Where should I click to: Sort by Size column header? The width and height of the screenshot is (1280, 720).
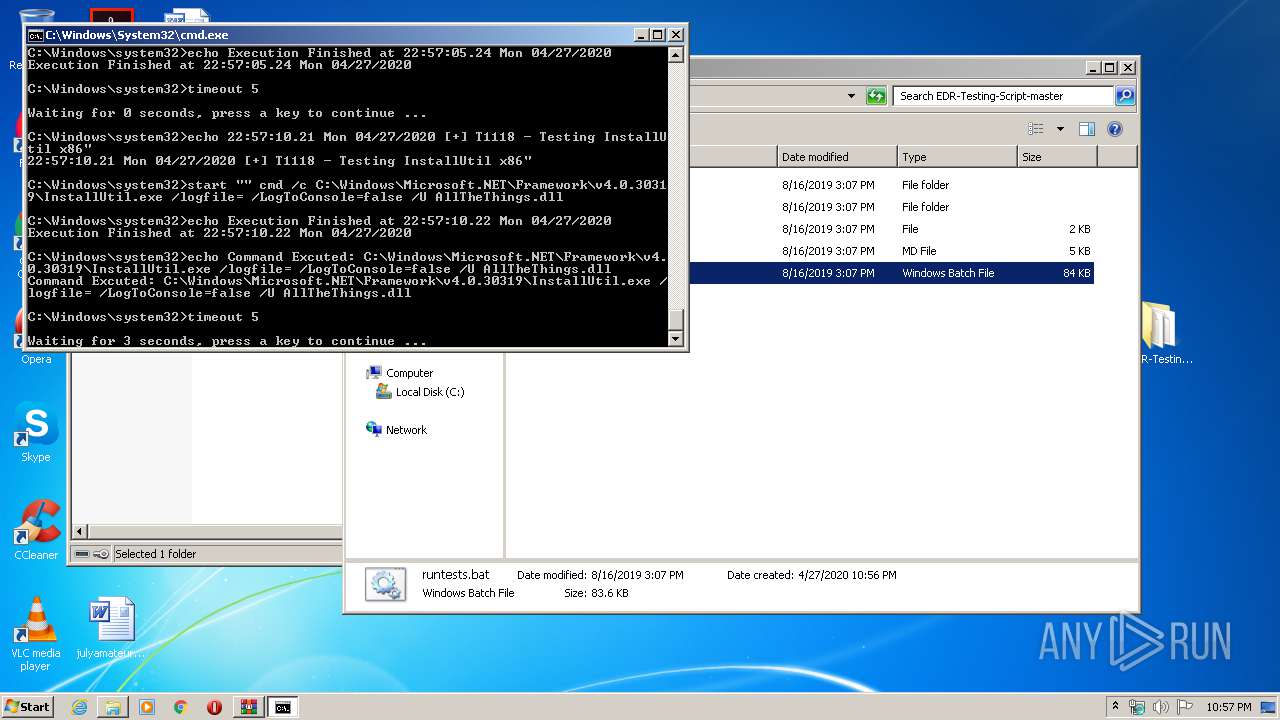click(1057, 157)
